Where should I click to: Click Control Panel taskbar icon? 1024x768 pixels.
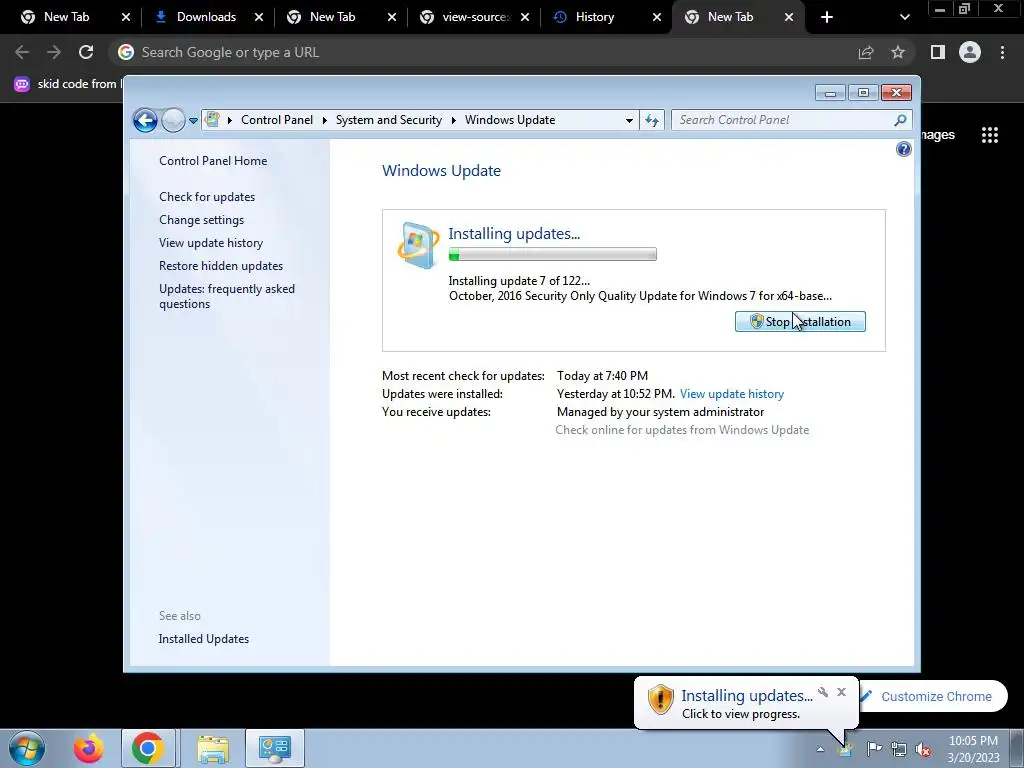pyautogui.click(x=275, y=748)
